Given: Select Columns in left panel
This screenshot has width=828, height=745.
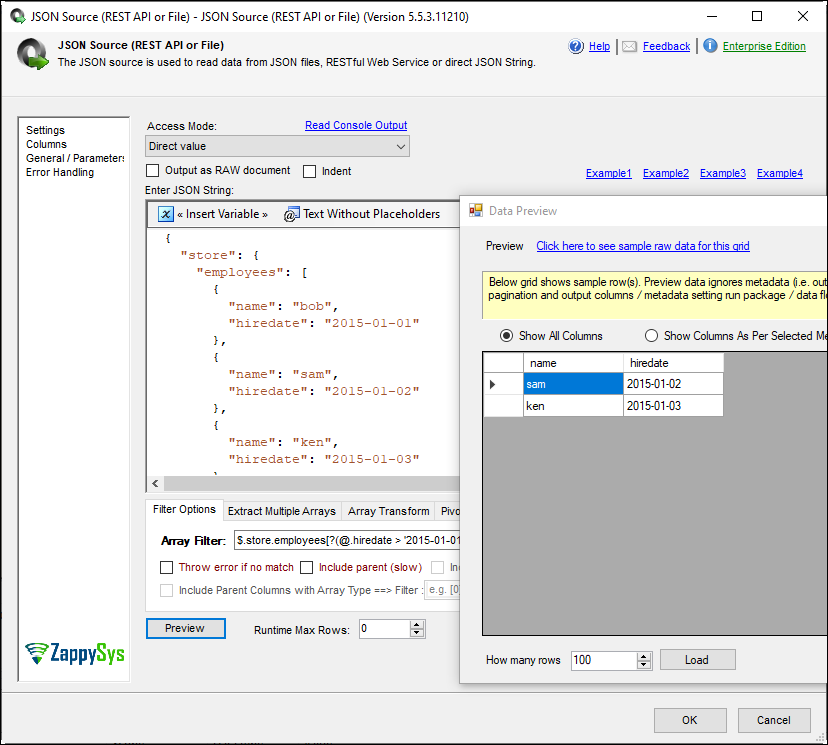Looking at the screenshot, I should pos(46,144).
